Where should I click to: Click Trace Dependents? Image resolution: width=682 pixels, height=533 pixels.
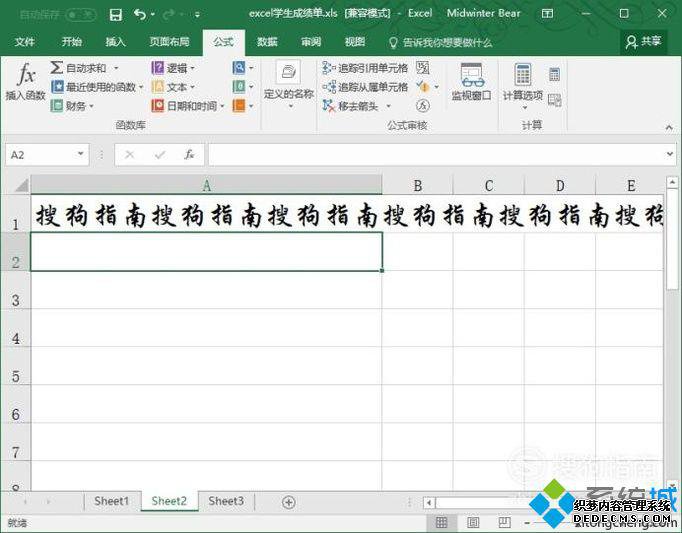(365, 87)
